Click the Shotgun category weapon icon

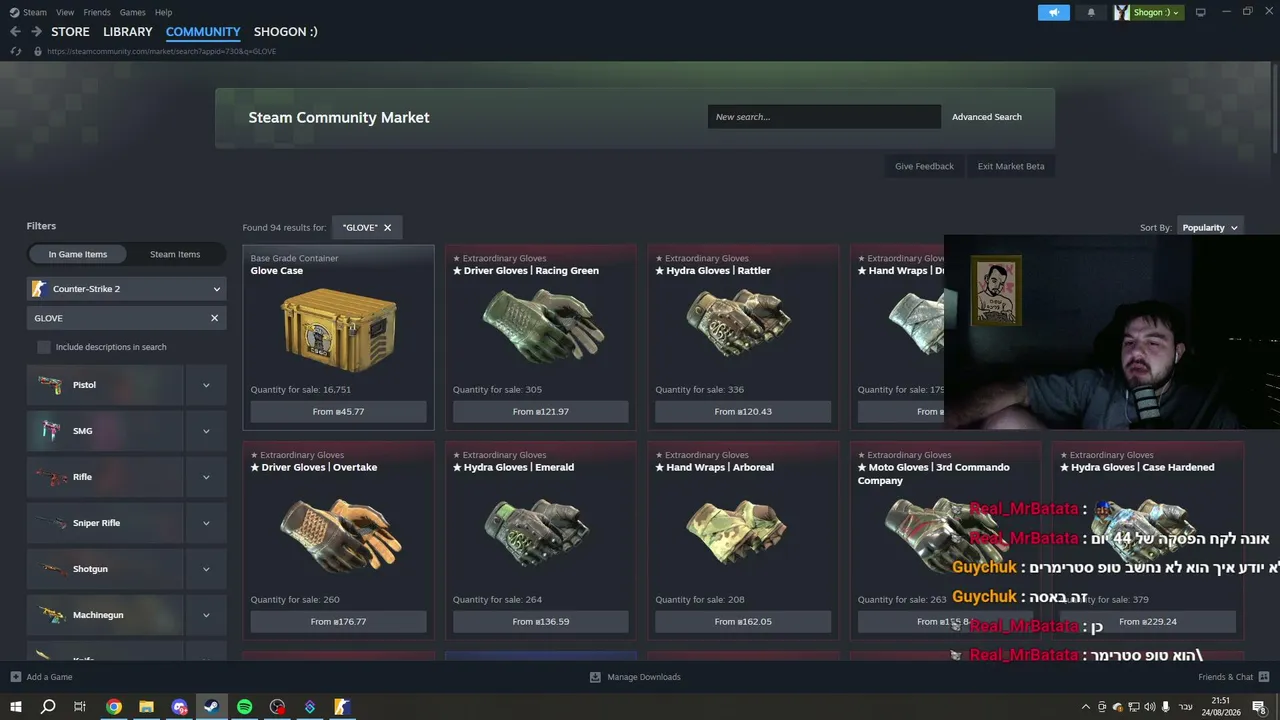[51, 569]
